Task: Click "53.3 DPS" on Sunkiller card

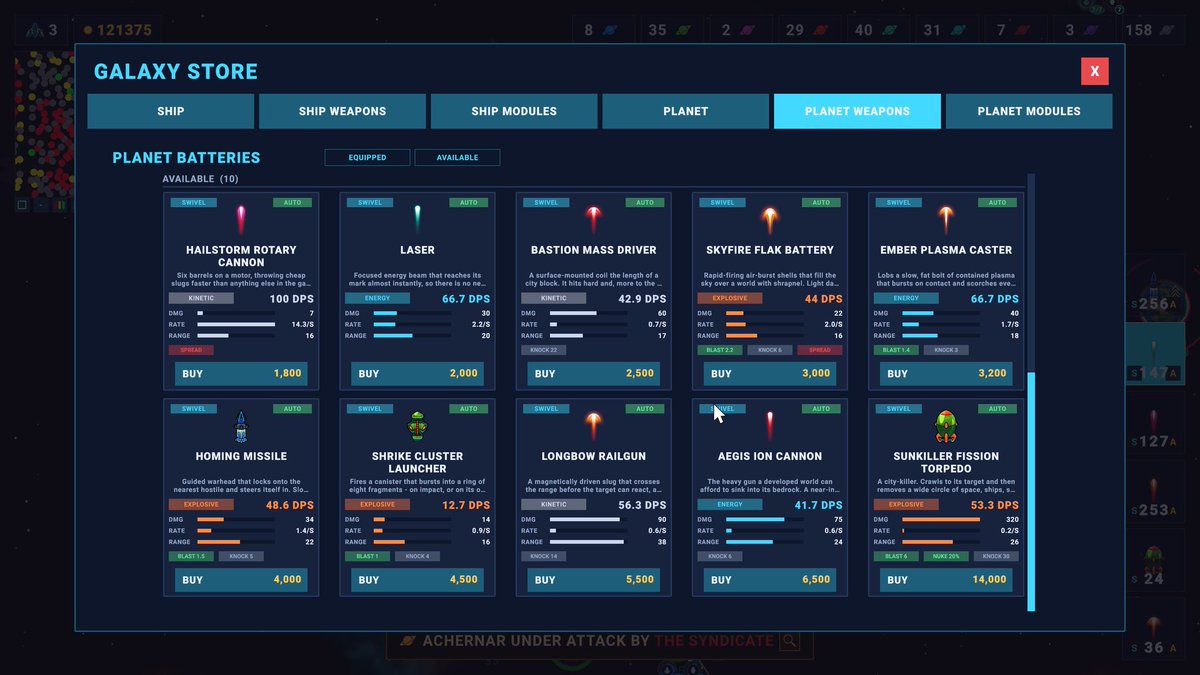Action: 995,505
